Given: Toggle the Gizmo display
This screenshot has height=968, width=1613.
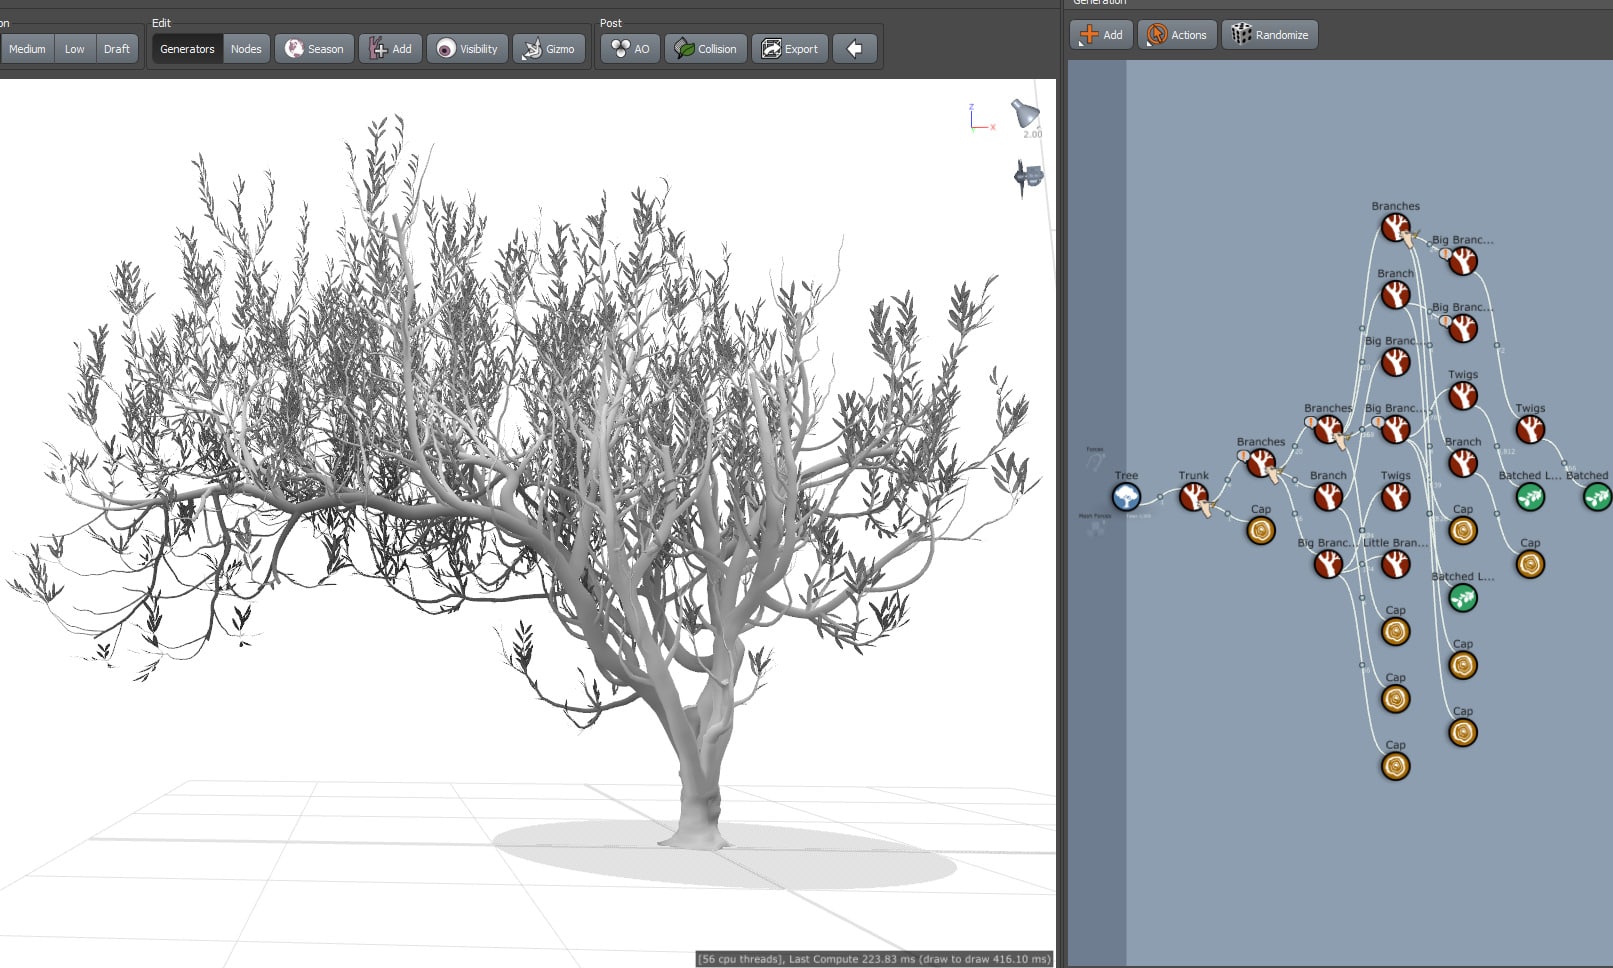Looking at the screenshot, I should [549, 49].
